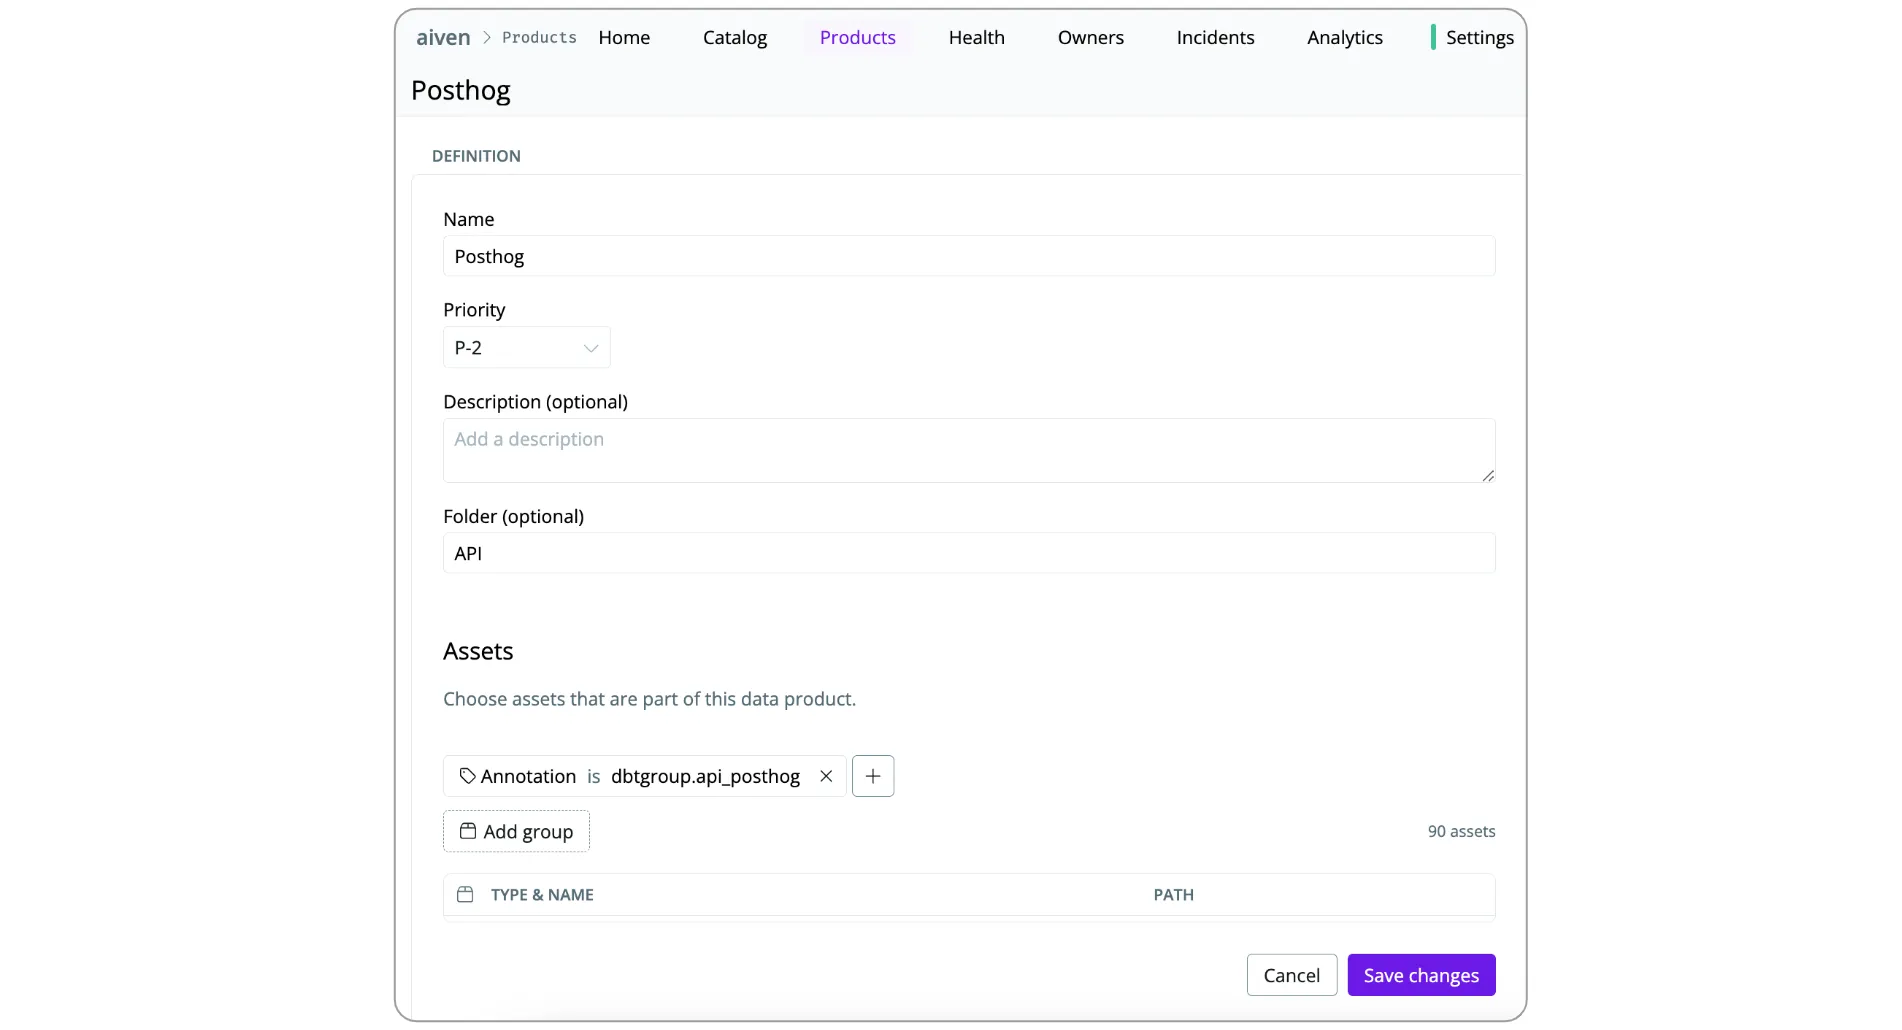
Task: Click the PATH column header
Action: [x=1174, y=895]
